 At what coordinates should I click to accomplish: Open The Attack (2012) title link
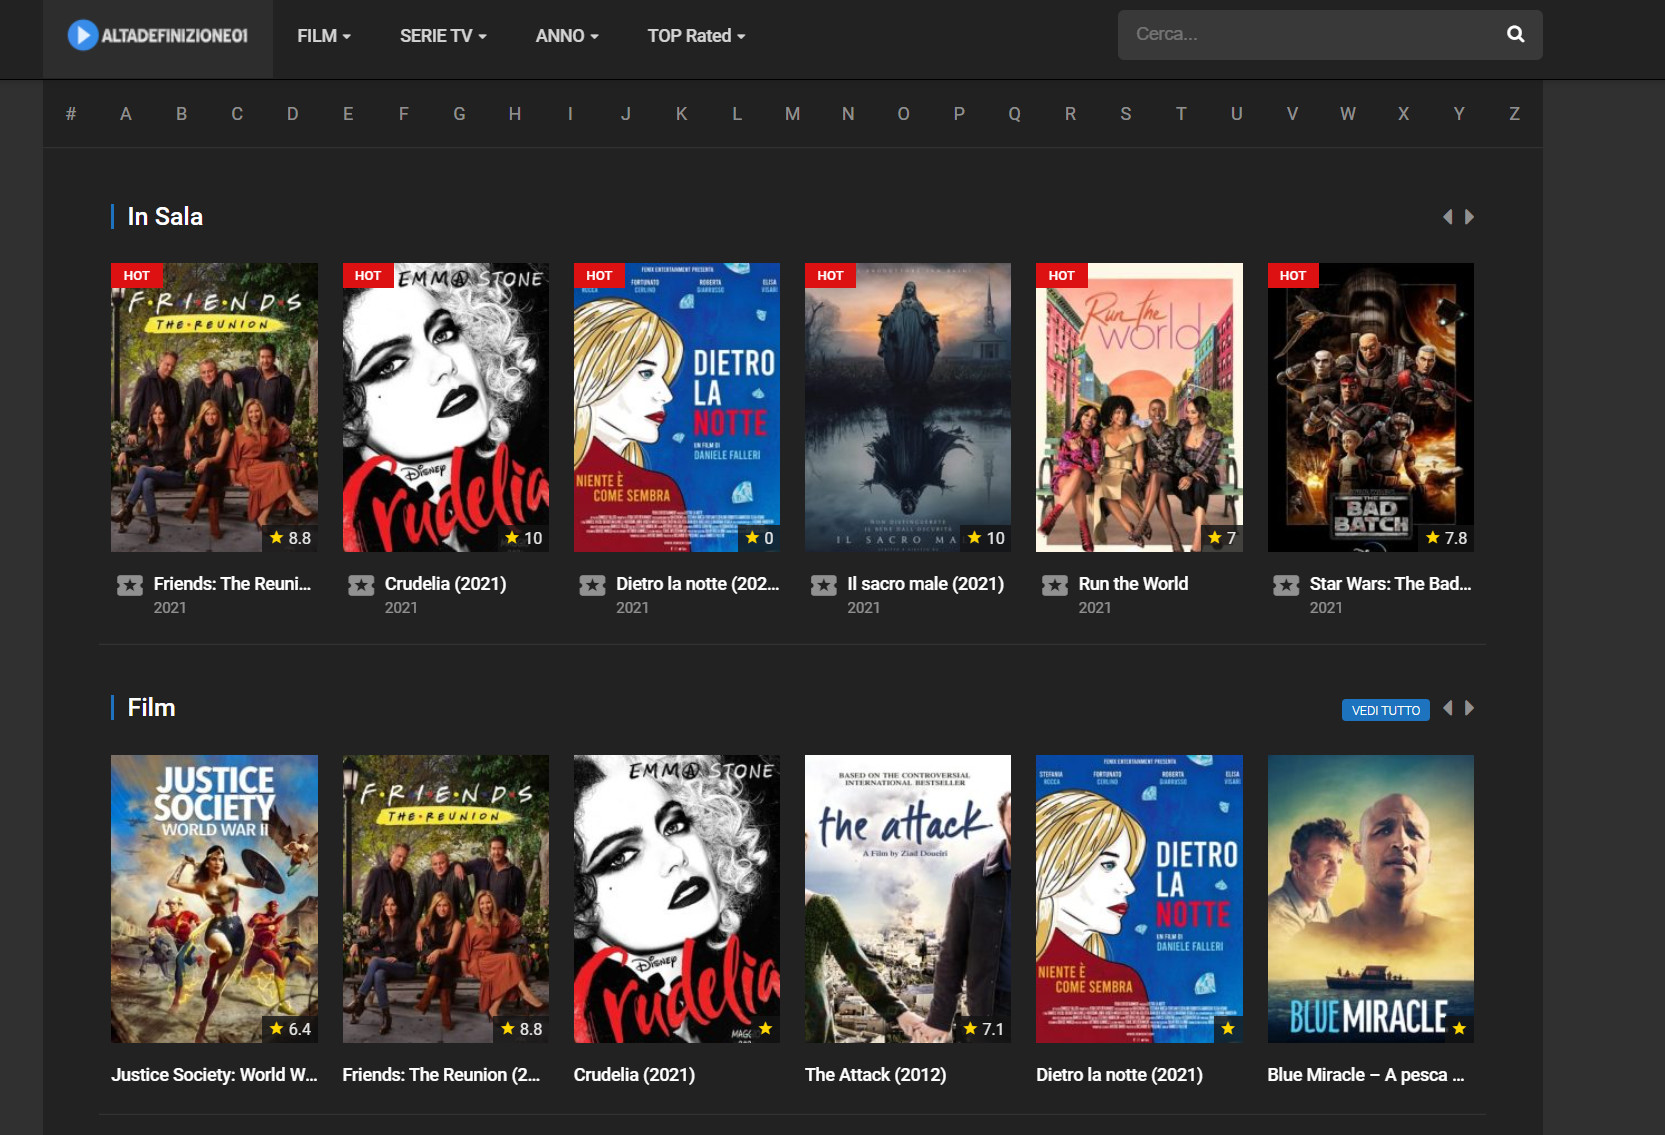[x=875, y=1075]
